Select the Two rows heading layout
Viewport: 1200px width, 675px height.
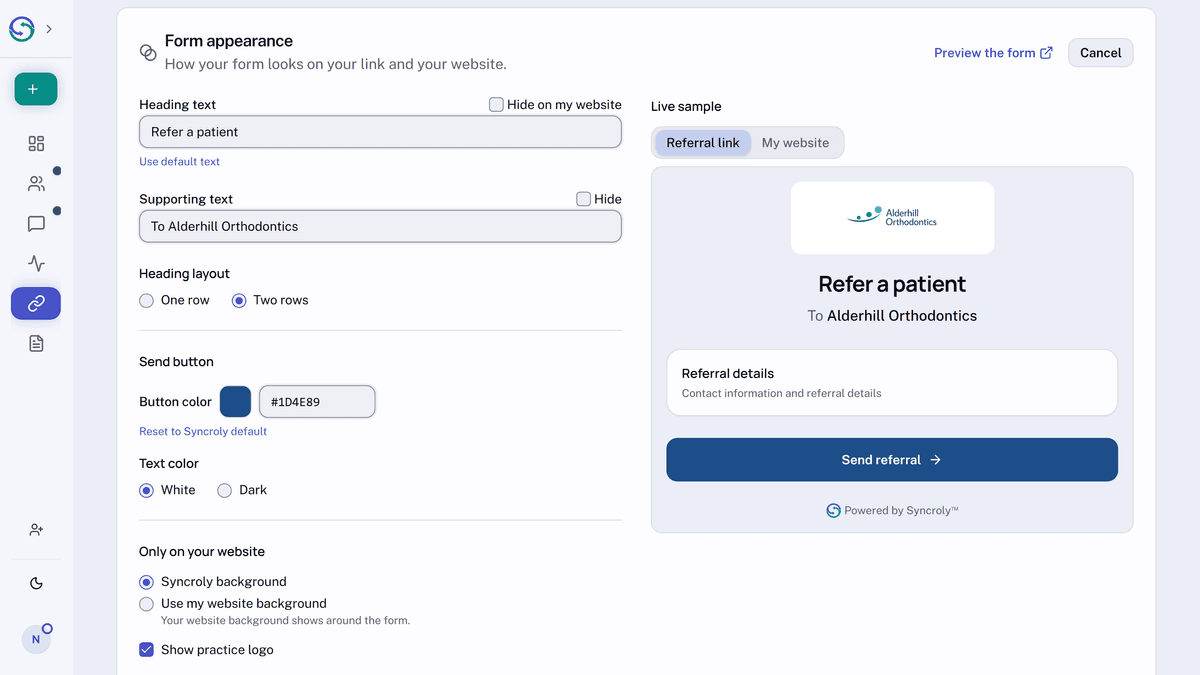tap(239, 300)
